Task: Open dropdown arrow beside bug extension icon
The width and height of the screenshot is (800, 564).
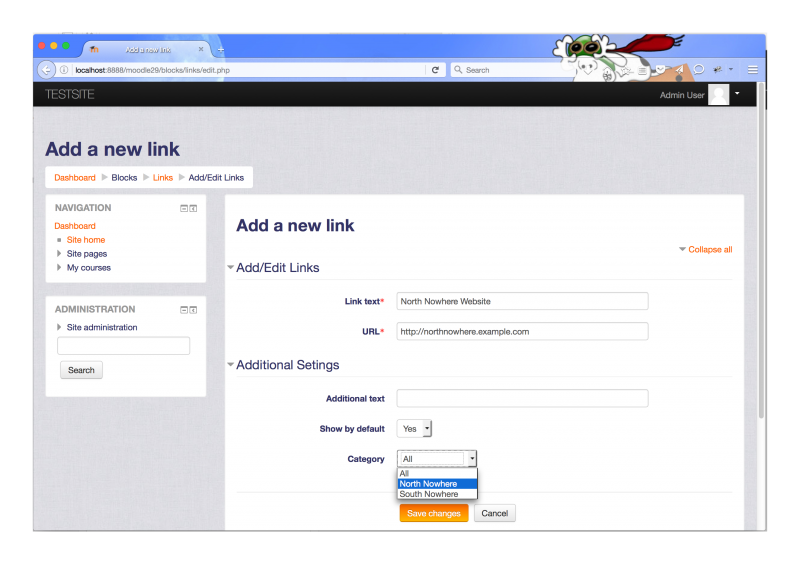Action: (x=731, y=69)
